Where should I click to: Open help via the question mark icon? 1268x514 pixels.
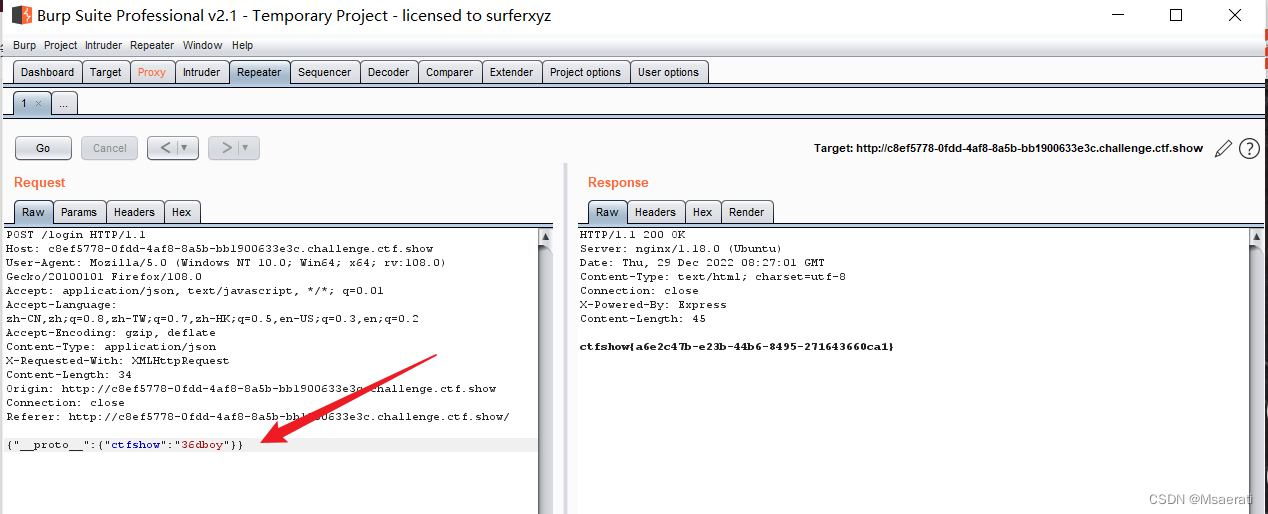click(1249, 148)
